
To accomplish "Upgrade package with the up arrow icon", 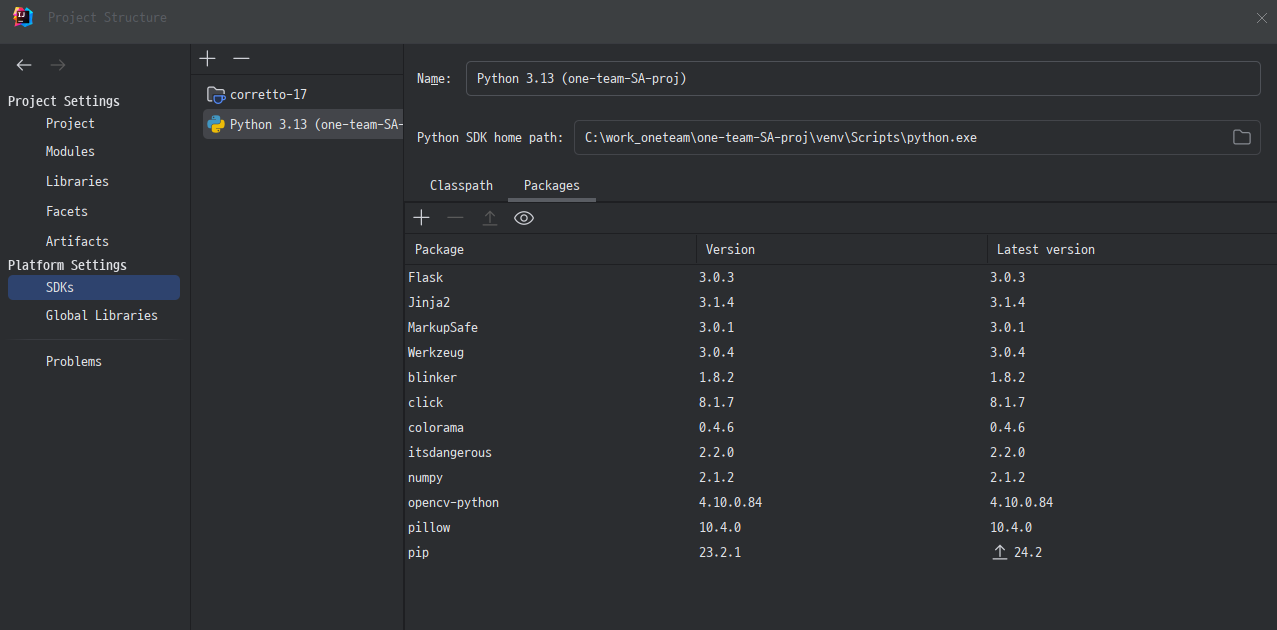I will [490, 218].
